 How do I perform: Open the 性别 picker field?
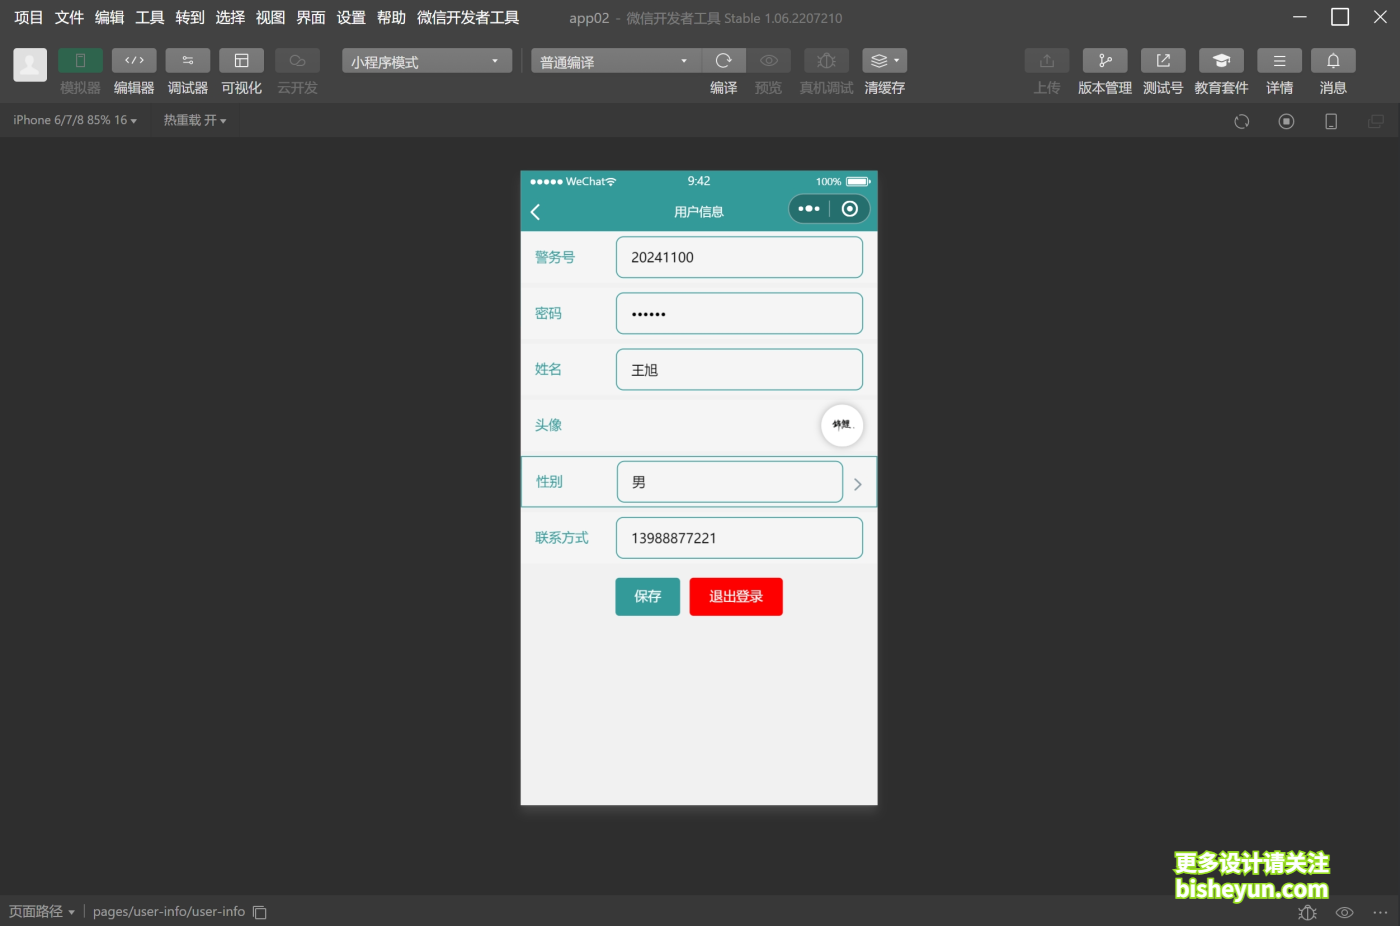coord(730,482)
